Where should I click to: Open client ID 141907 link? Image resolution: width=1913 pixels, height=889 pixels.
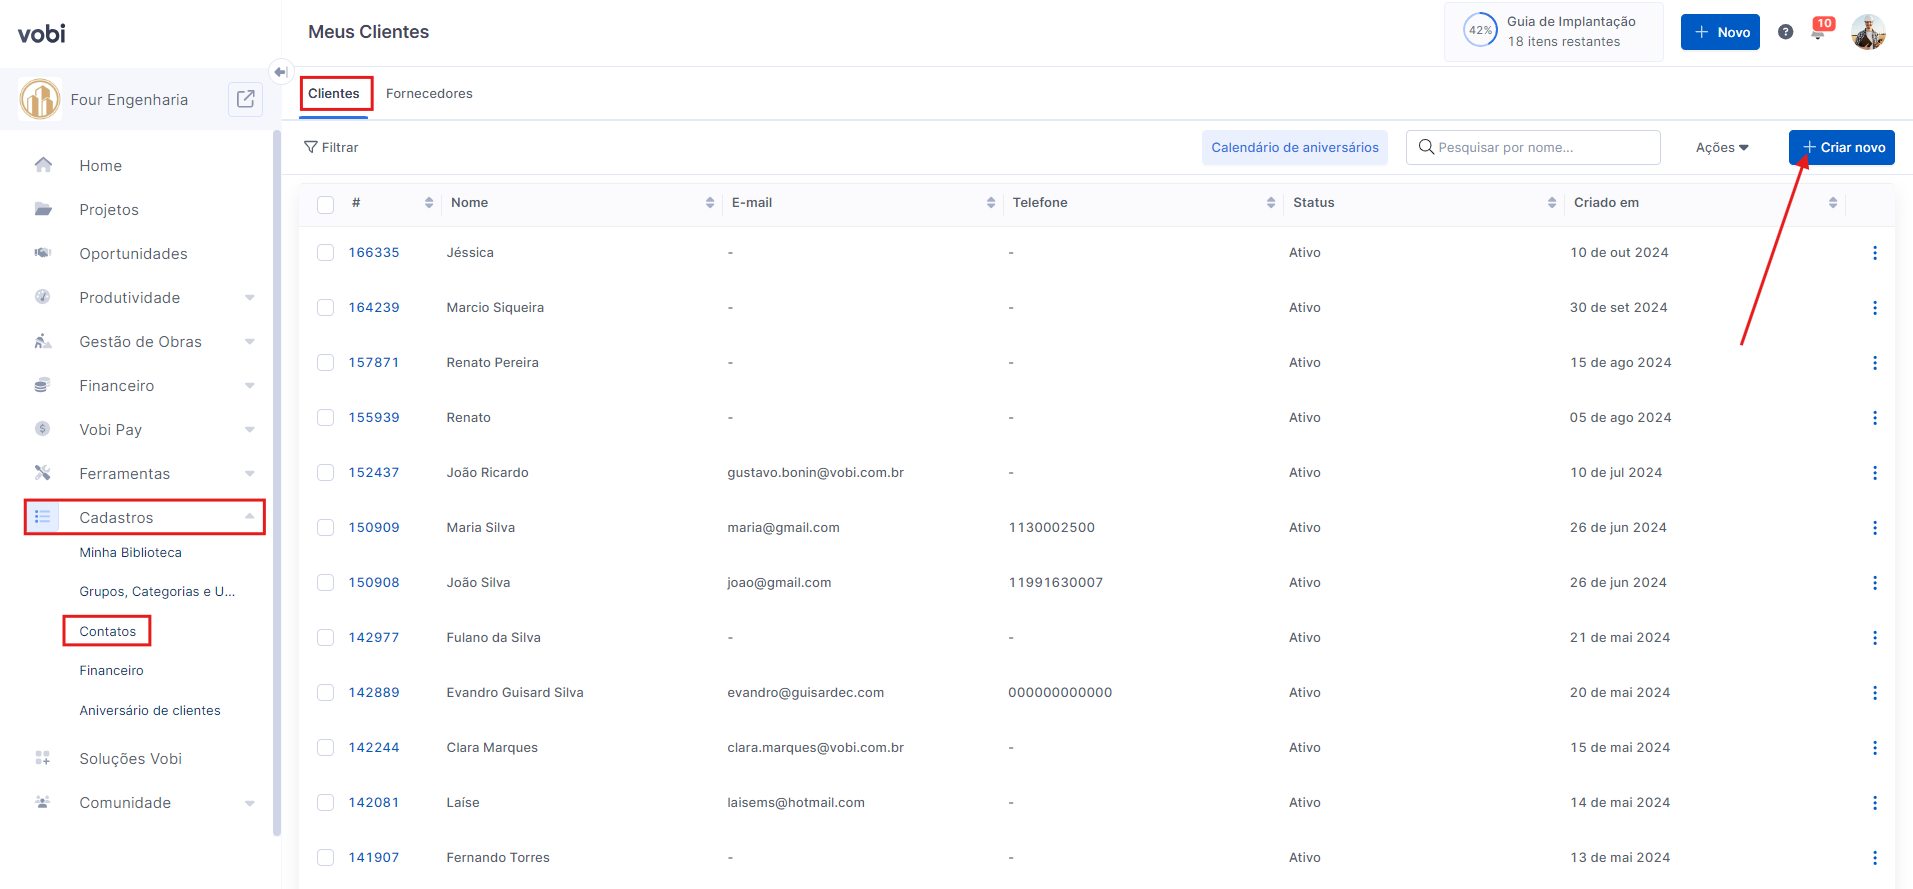(374, 857)
